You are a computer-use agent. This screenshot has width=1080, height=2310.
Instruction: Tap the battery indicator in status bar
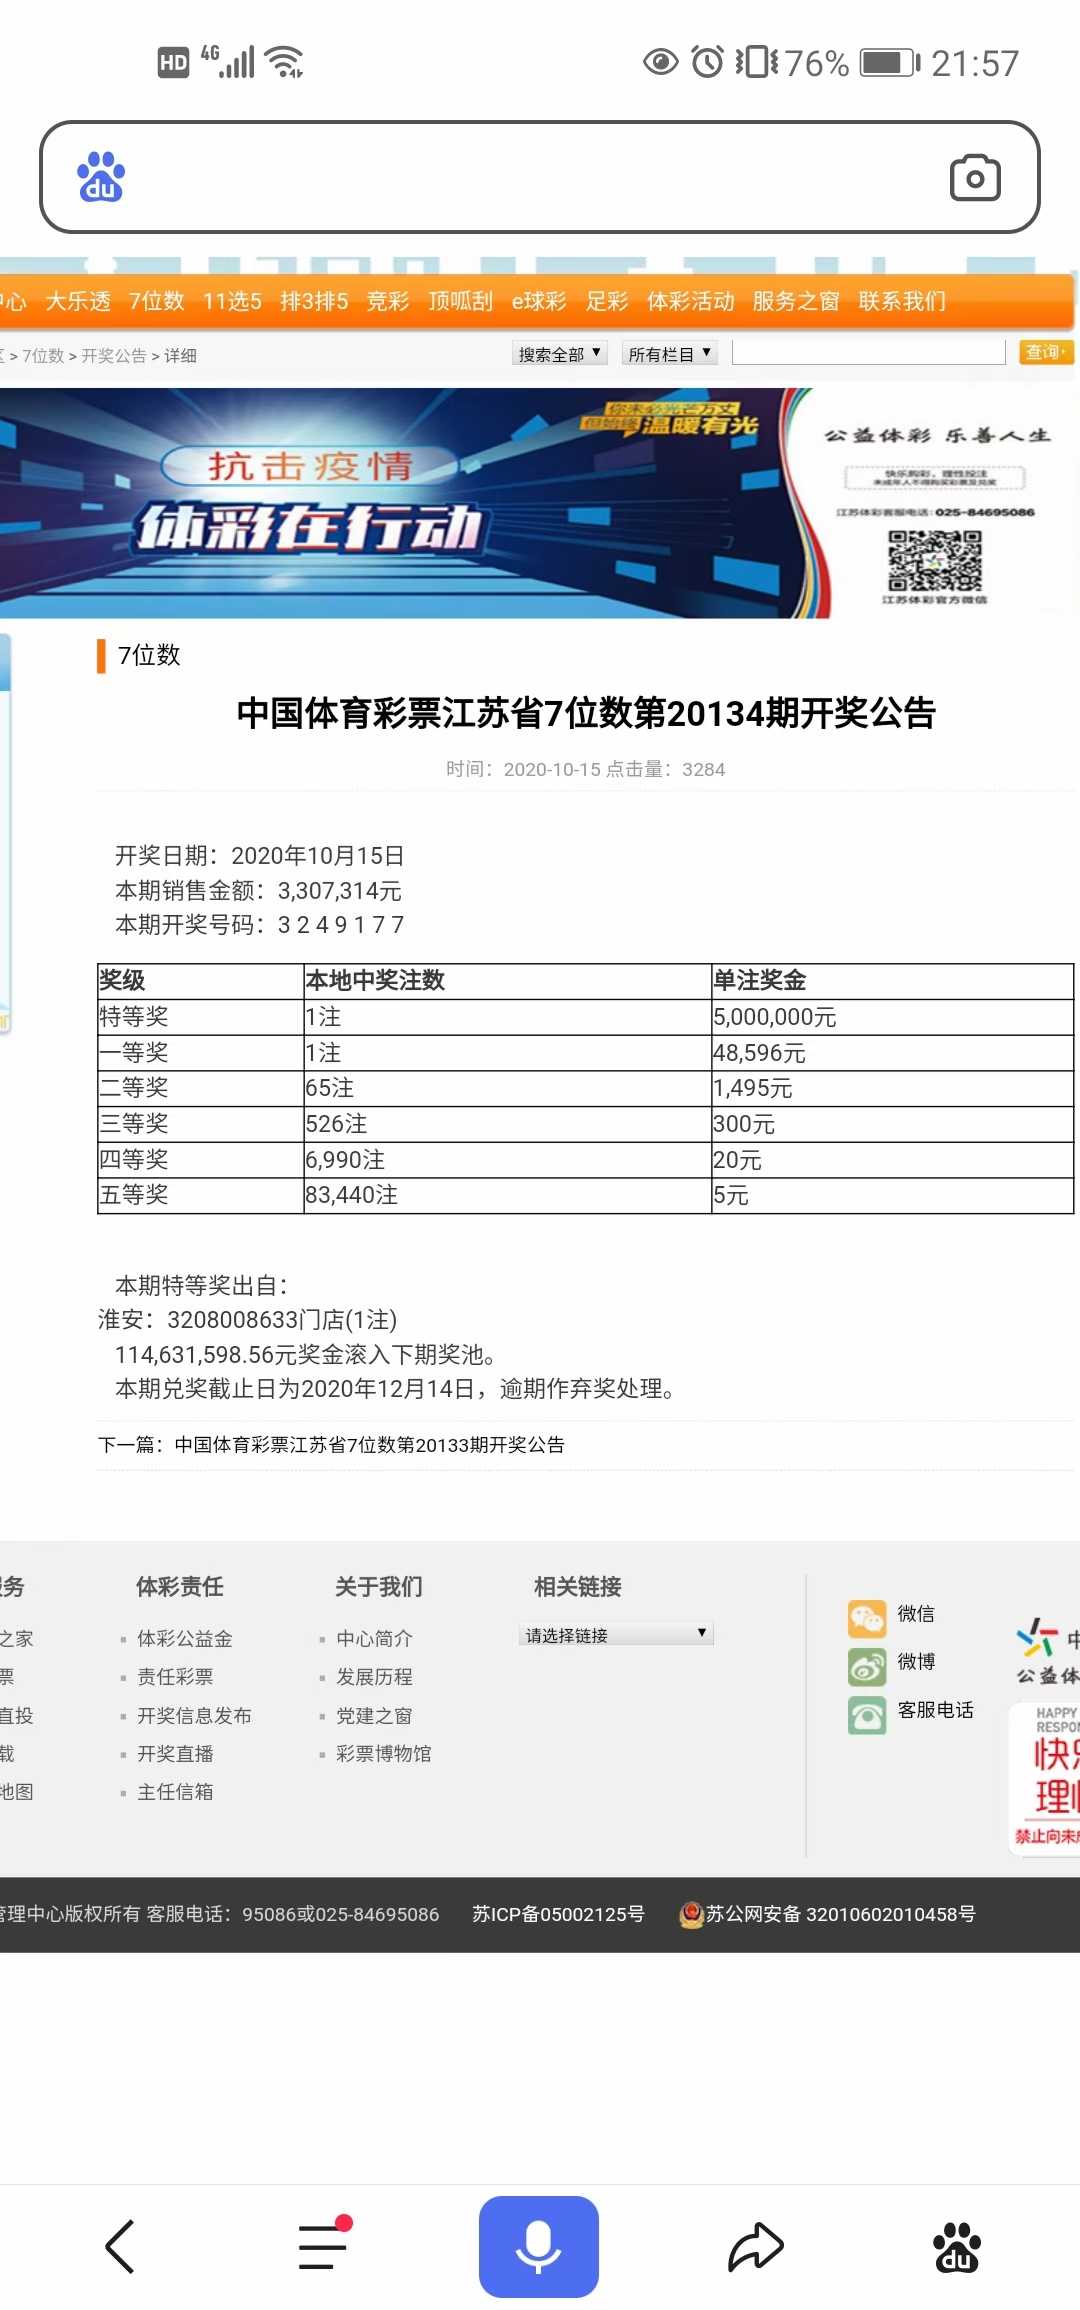(890, 63)
